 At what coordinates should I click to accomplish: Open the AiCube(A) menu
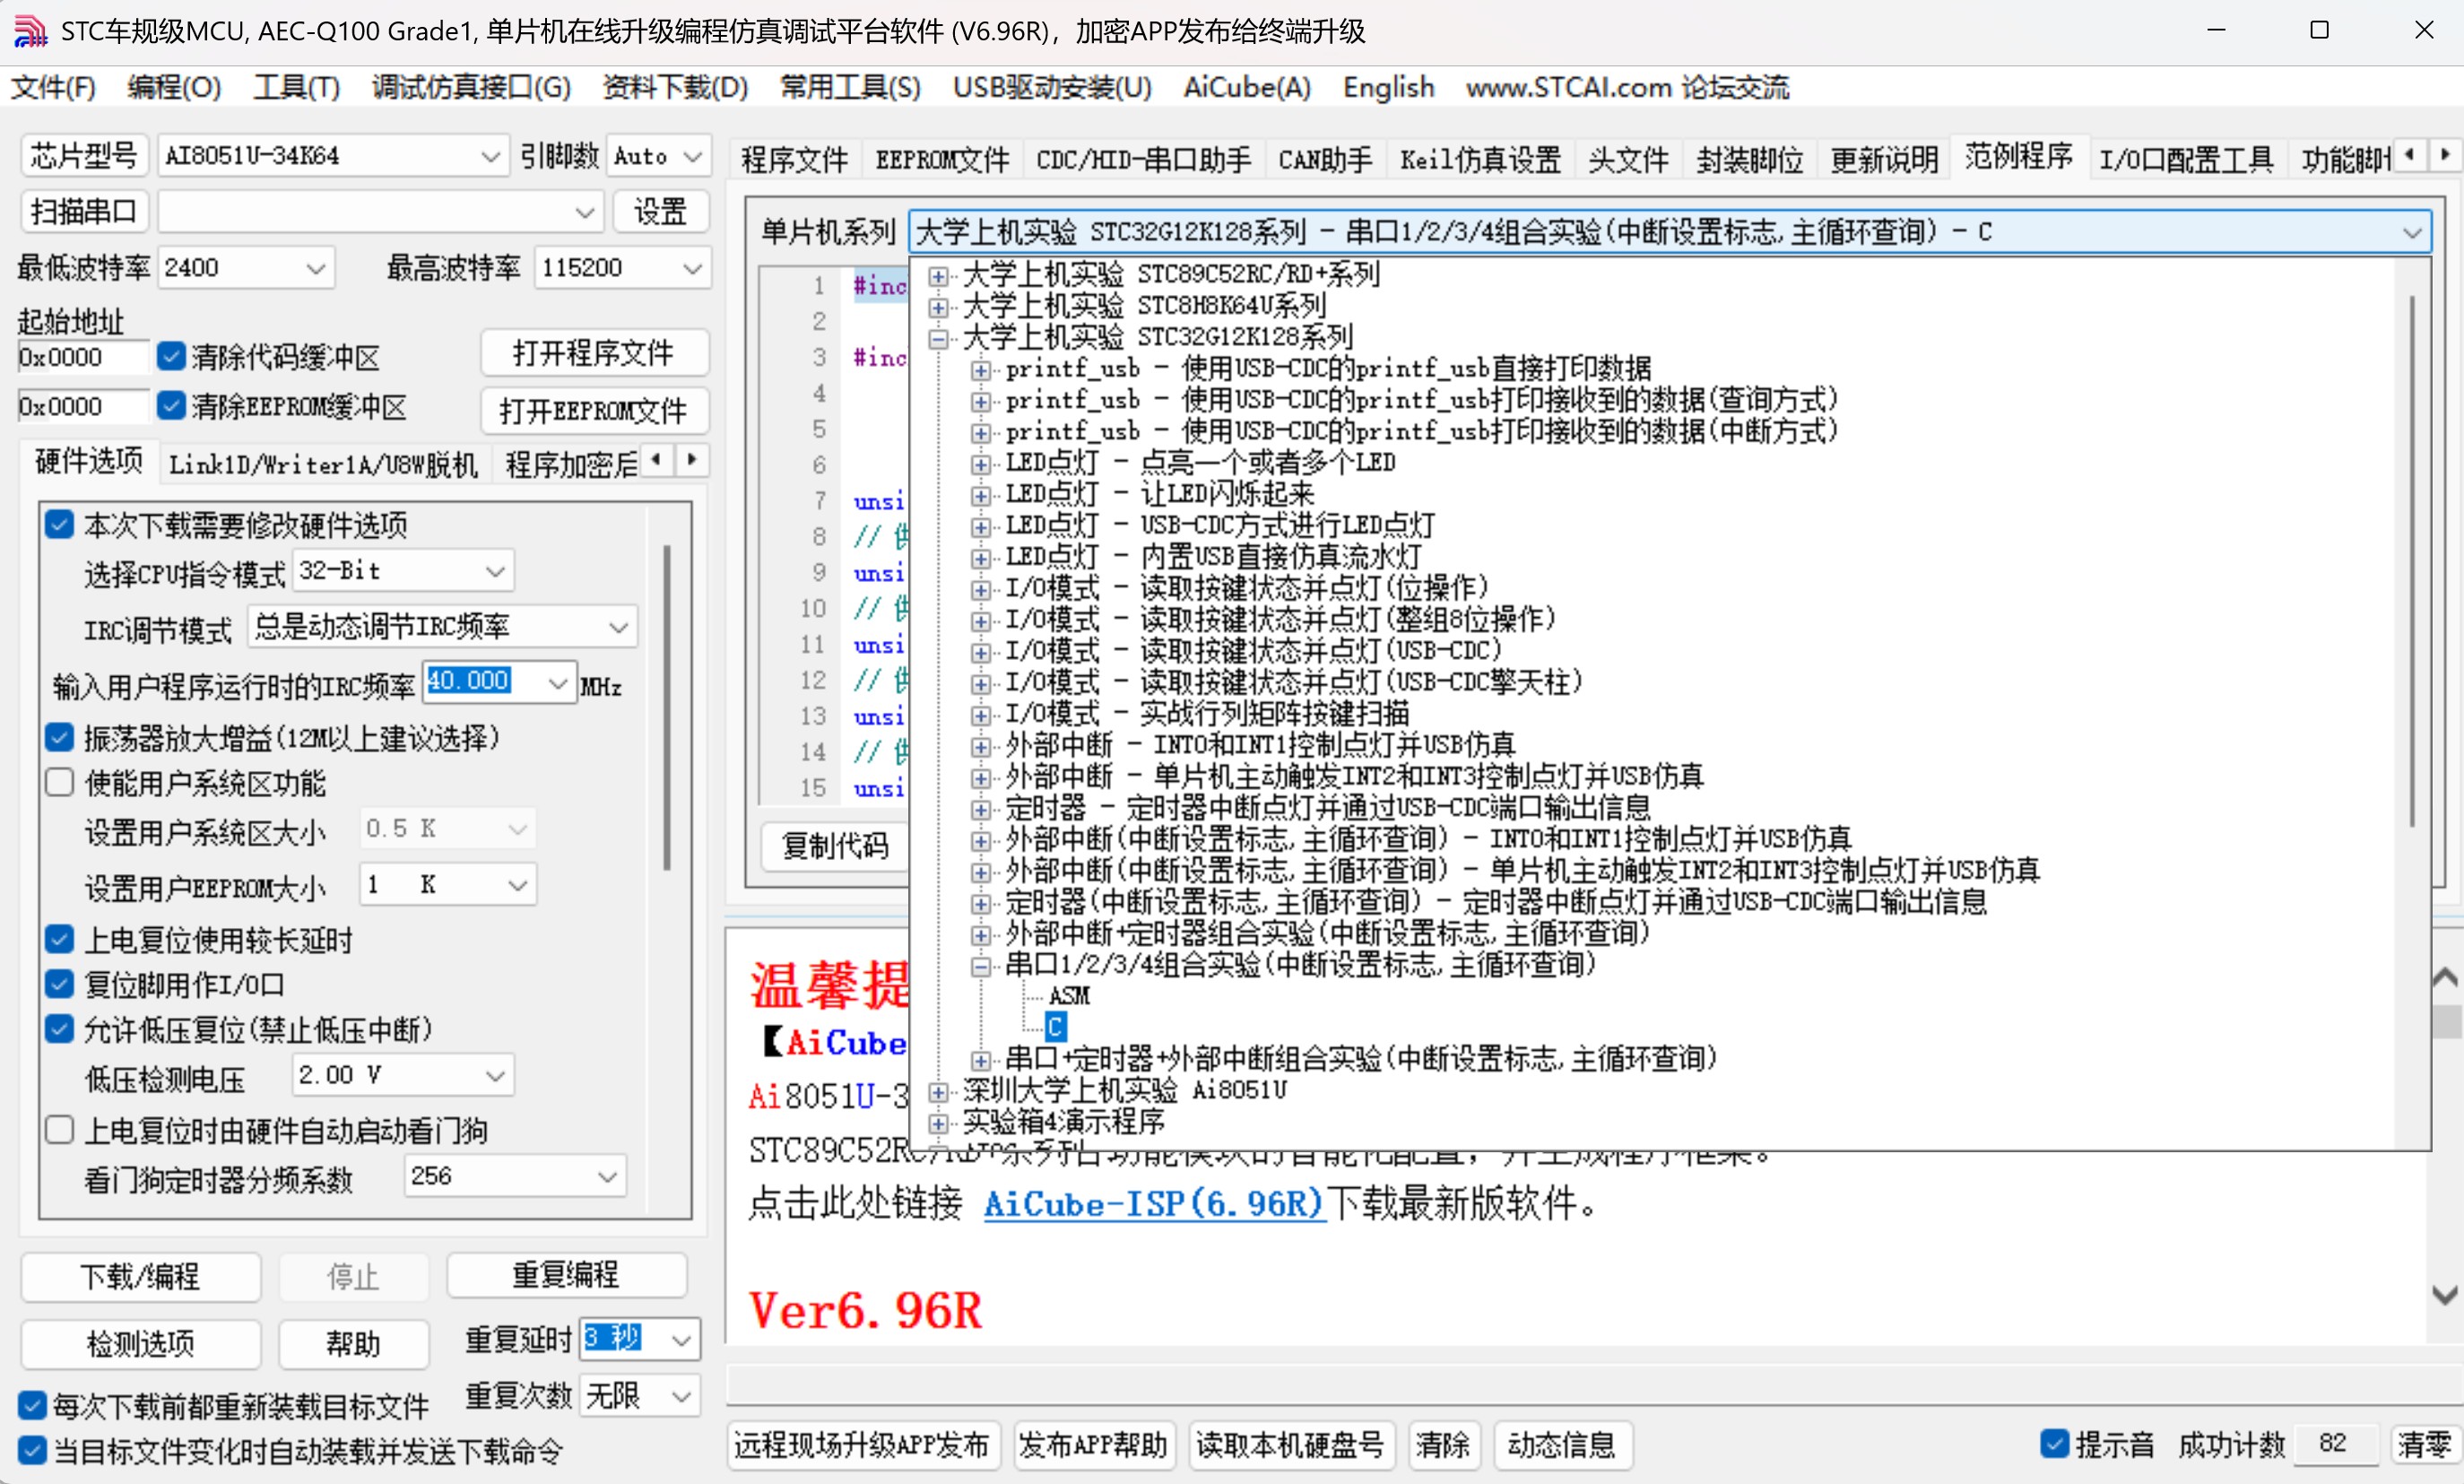[1247, 88]
